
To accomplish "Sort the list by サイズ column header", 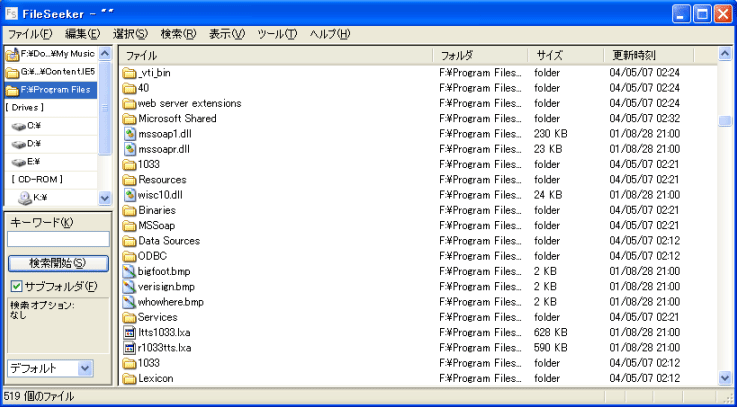I will click(x=565, y=55).
